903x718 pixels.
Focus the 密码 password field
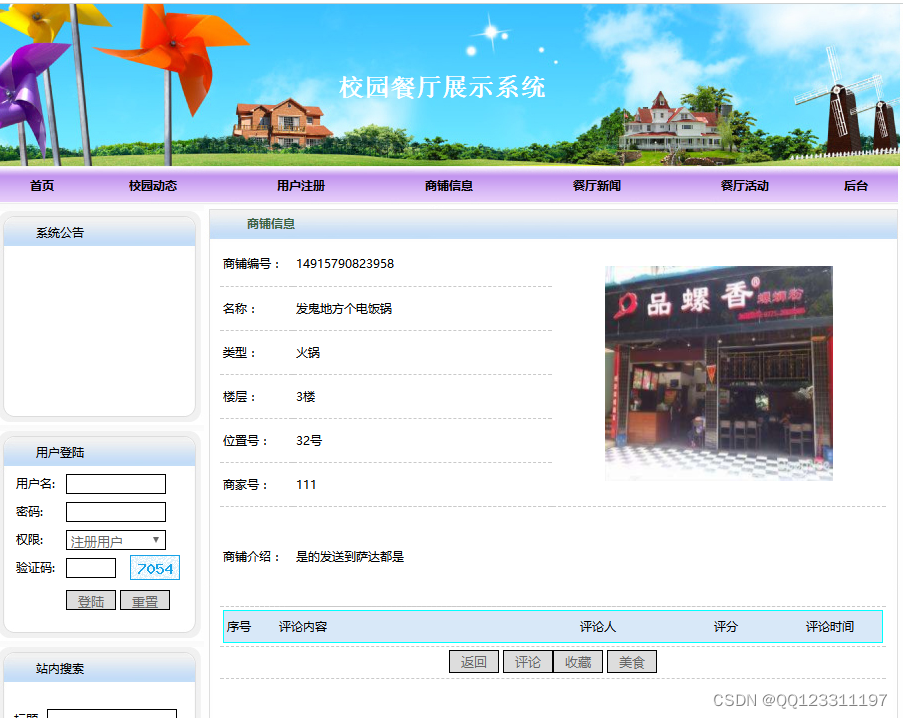(116, 512)
